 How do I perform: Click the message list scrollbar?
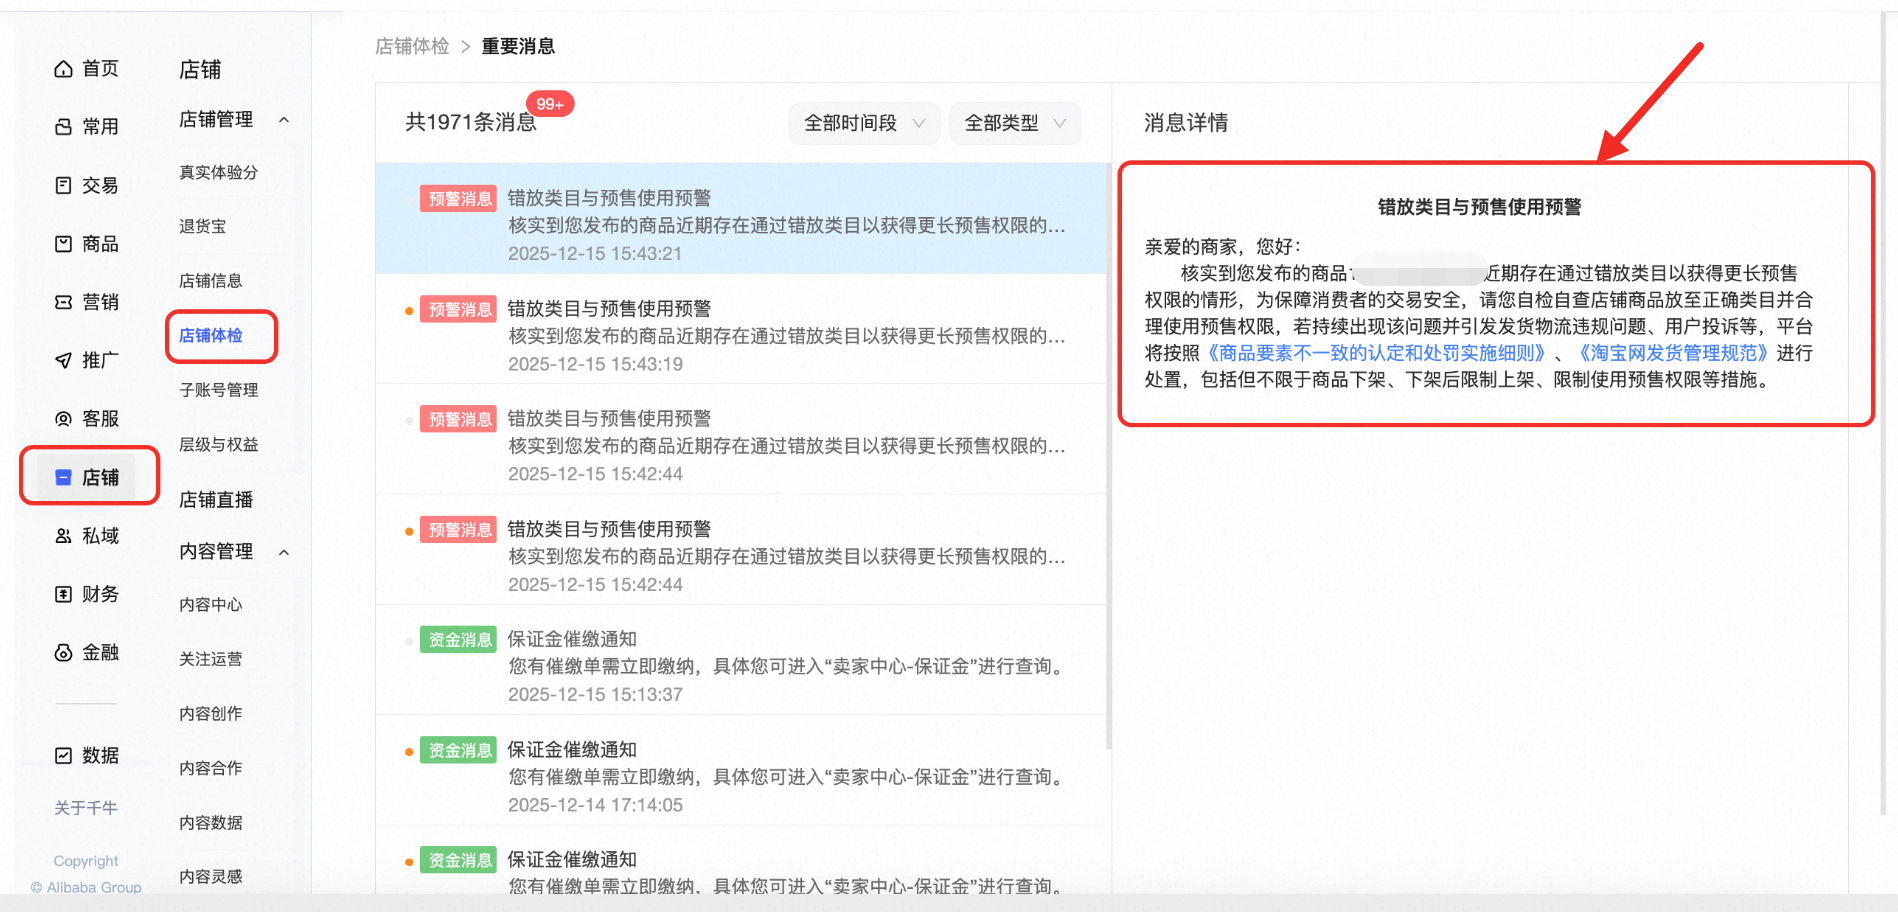click(1109, 455)
